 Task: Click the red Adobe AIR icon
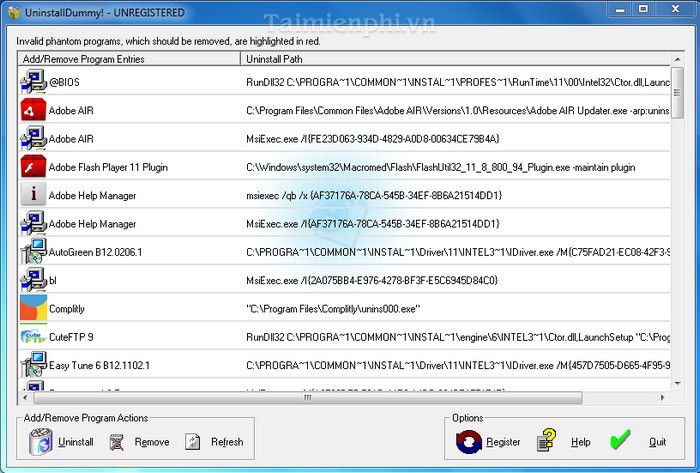(x=33, y=110)
